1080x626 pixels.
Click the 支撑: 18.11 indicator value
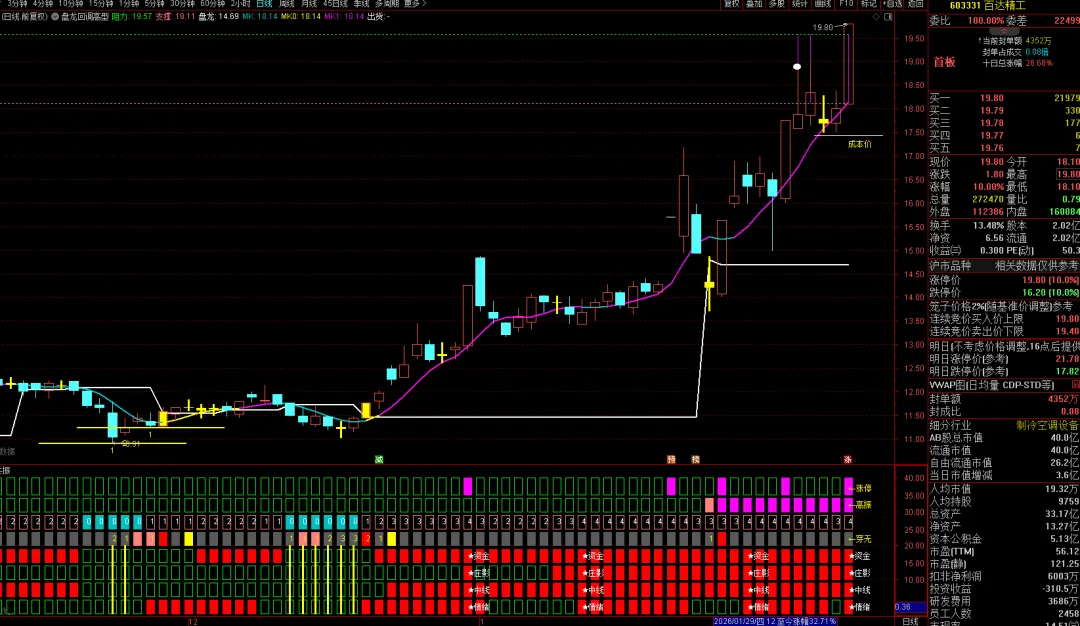coord(175,17)
